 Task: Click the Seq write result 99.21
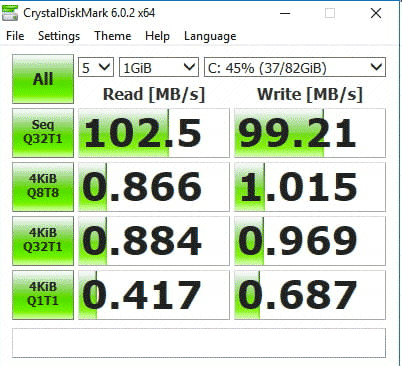pos(310,133)
